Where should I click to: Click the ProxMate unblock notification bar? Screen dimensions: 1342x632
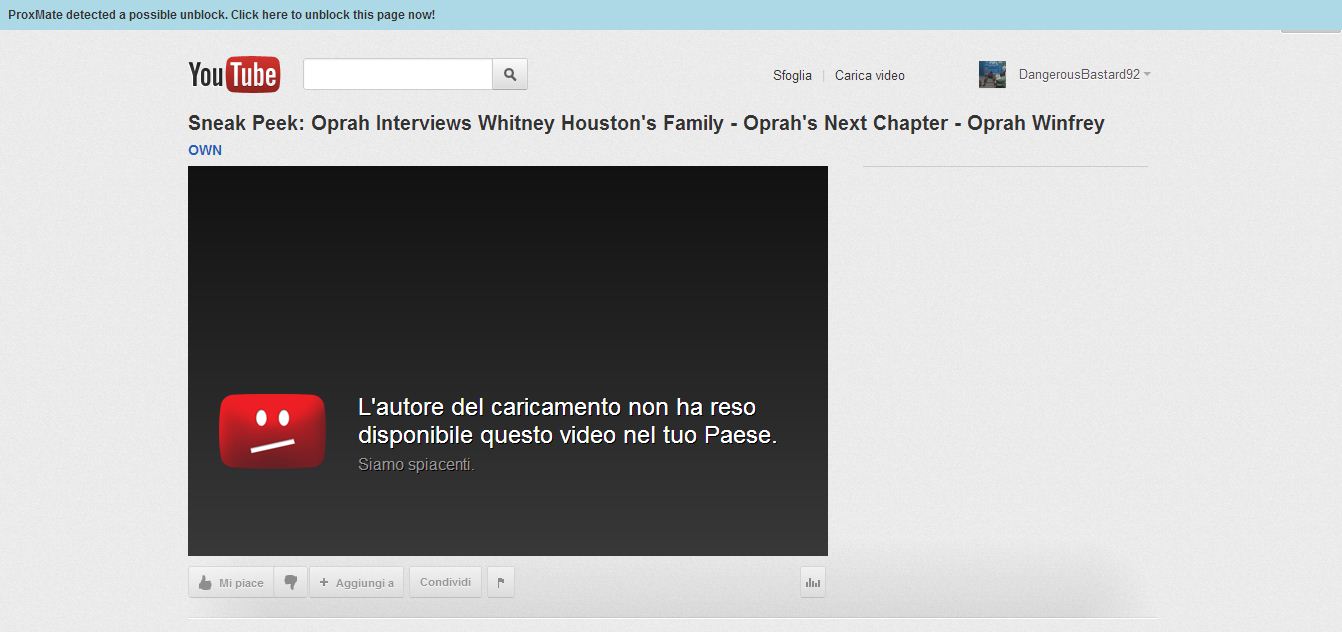click(x=671, y=15)
